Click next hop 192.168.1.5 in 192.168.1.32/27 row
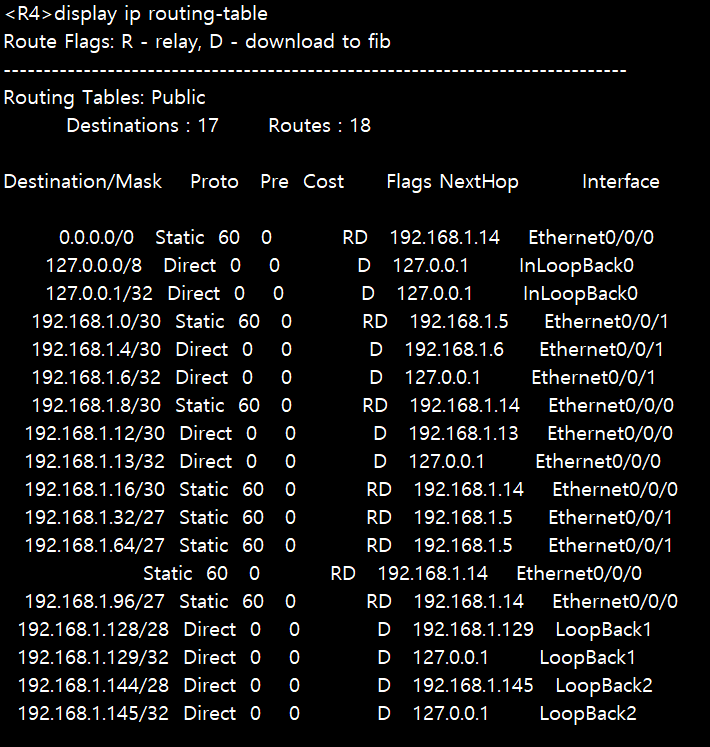Image resolution: width=710 pixels, height=747 pixels. tap(463, 518)
